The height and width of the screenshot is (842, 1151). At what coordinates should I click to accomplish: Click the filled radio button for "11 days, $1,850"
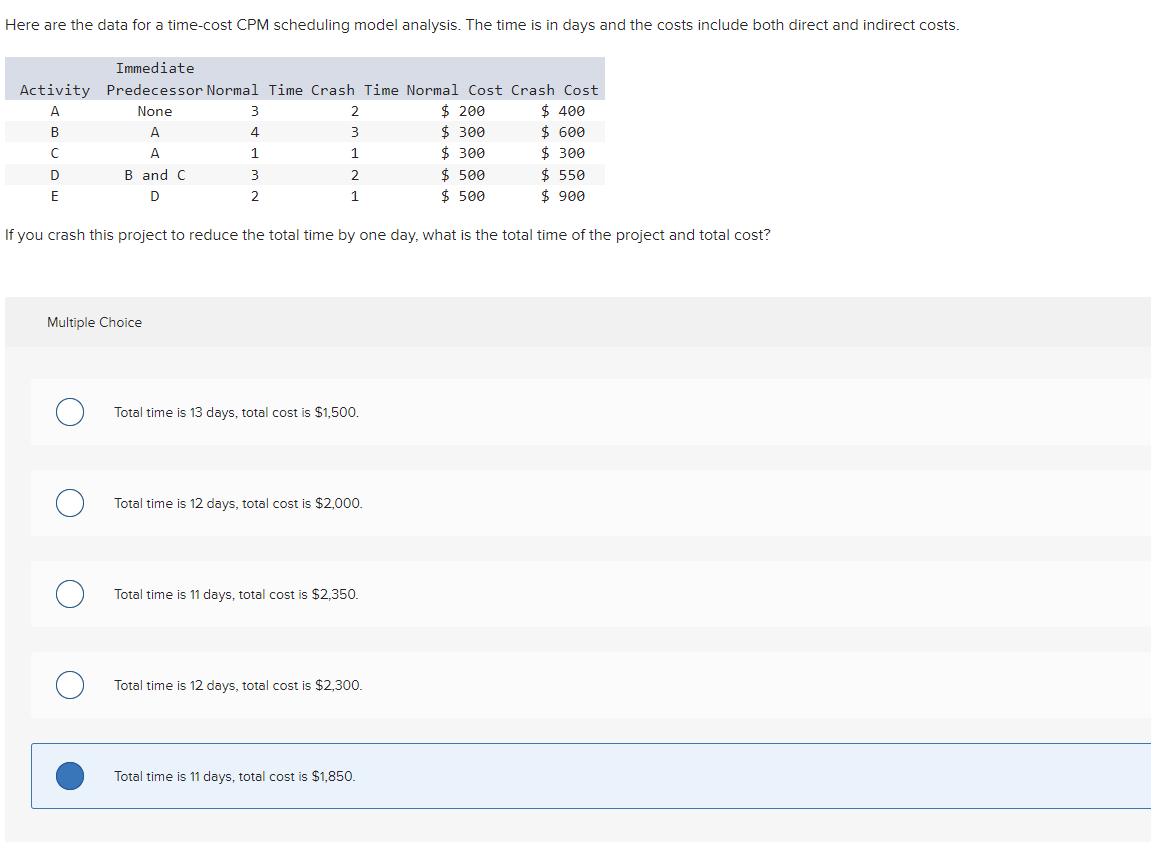tap(69, 776)
